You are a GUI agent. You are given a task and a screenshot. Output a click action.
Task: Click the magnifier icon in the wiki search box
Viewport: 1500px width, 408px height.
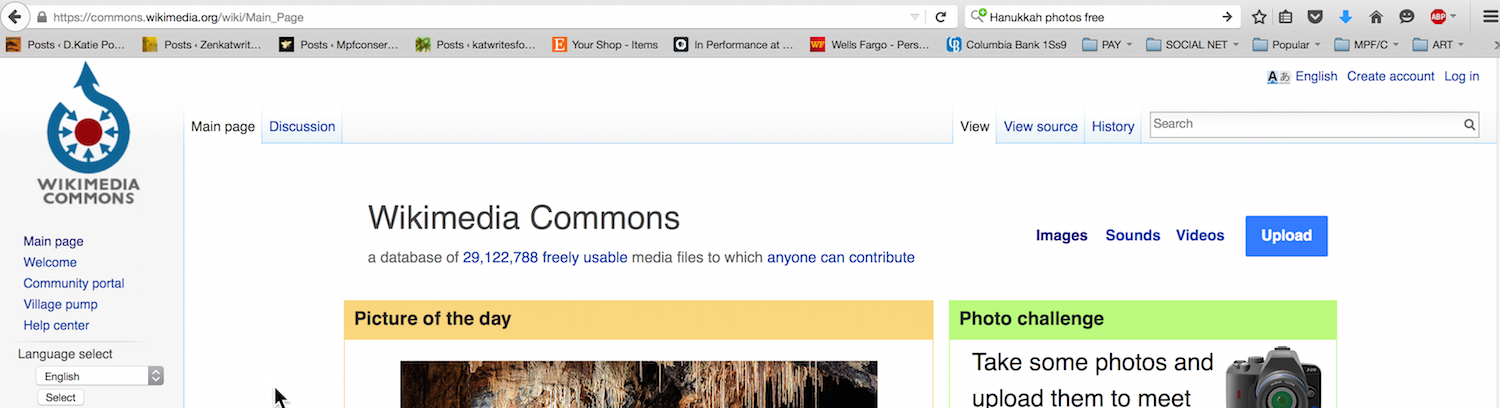[1469, 125]
